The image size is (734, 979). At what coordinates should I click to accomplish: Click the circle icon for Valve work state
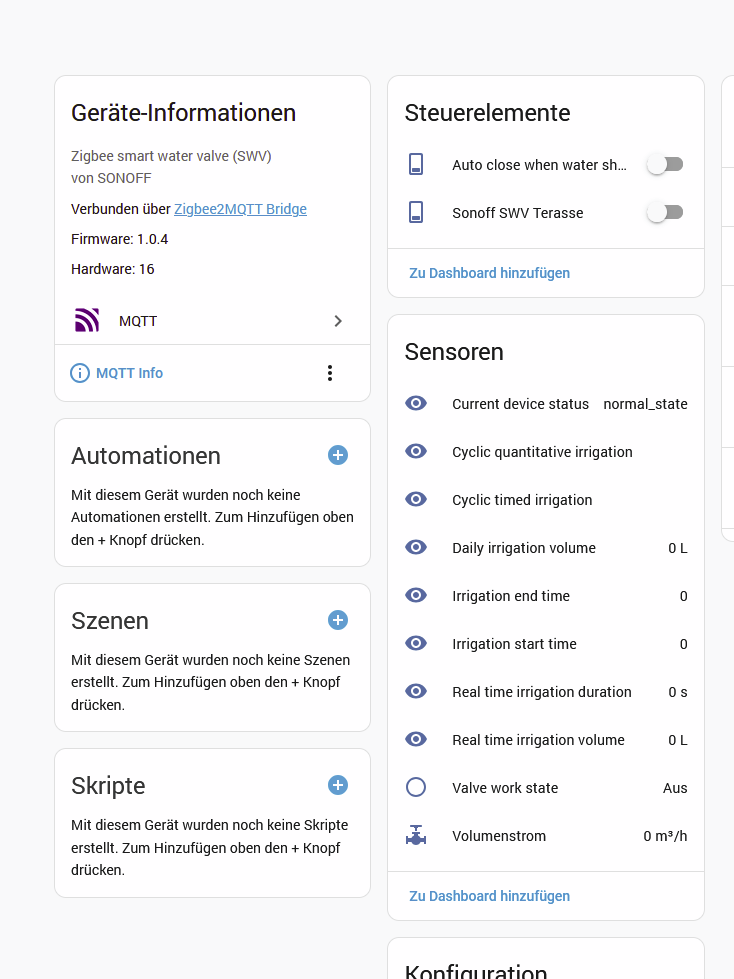click(x=416, y=787)
